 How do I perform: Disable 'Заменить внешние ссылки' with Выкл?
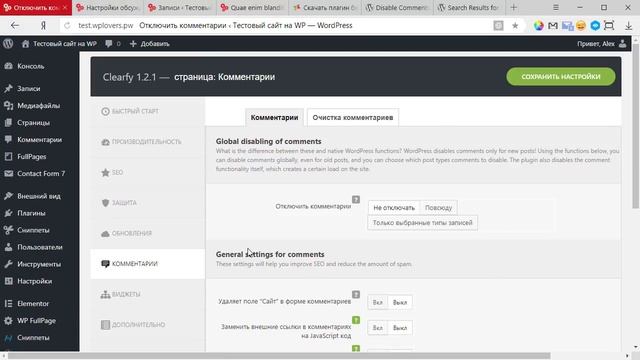[400, 328]
